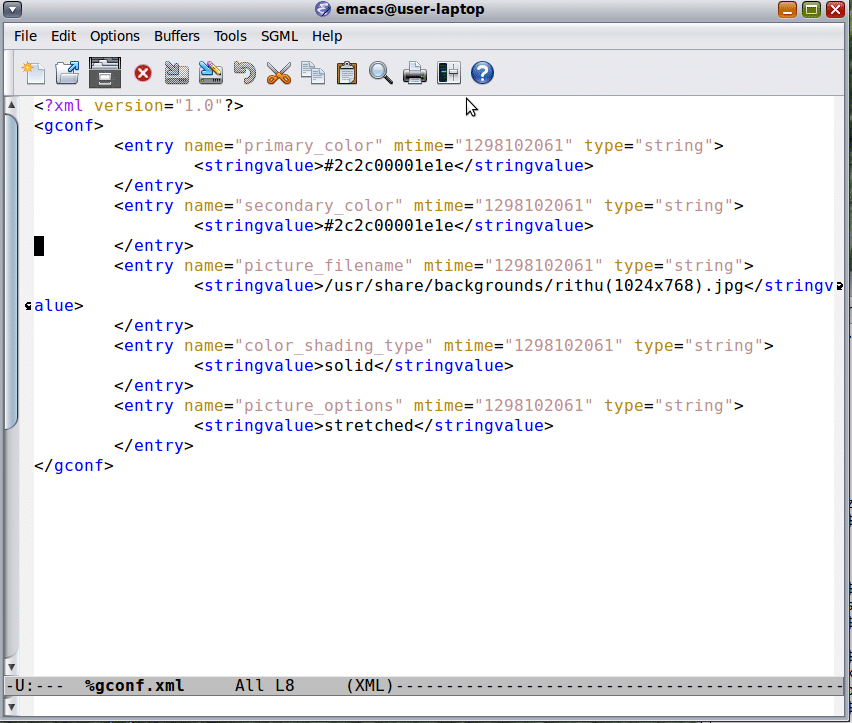Open preferences with the sliders icon

click(449, 73)
